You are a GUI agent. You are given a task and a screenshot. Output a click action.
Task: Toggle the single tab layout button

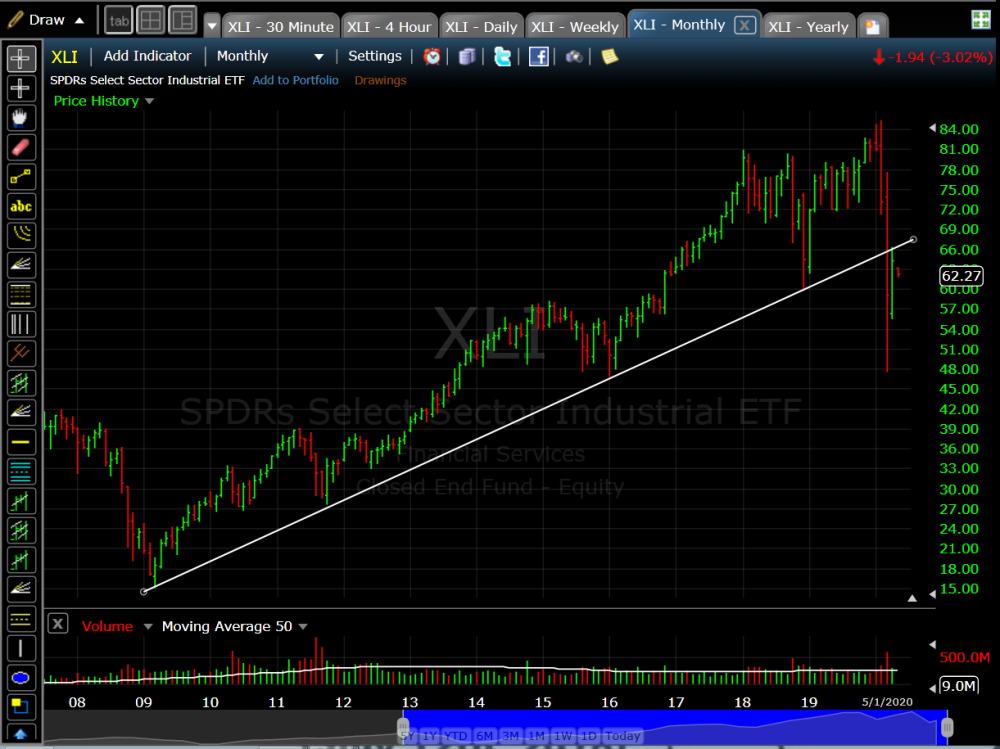click(x=118, y=20)
